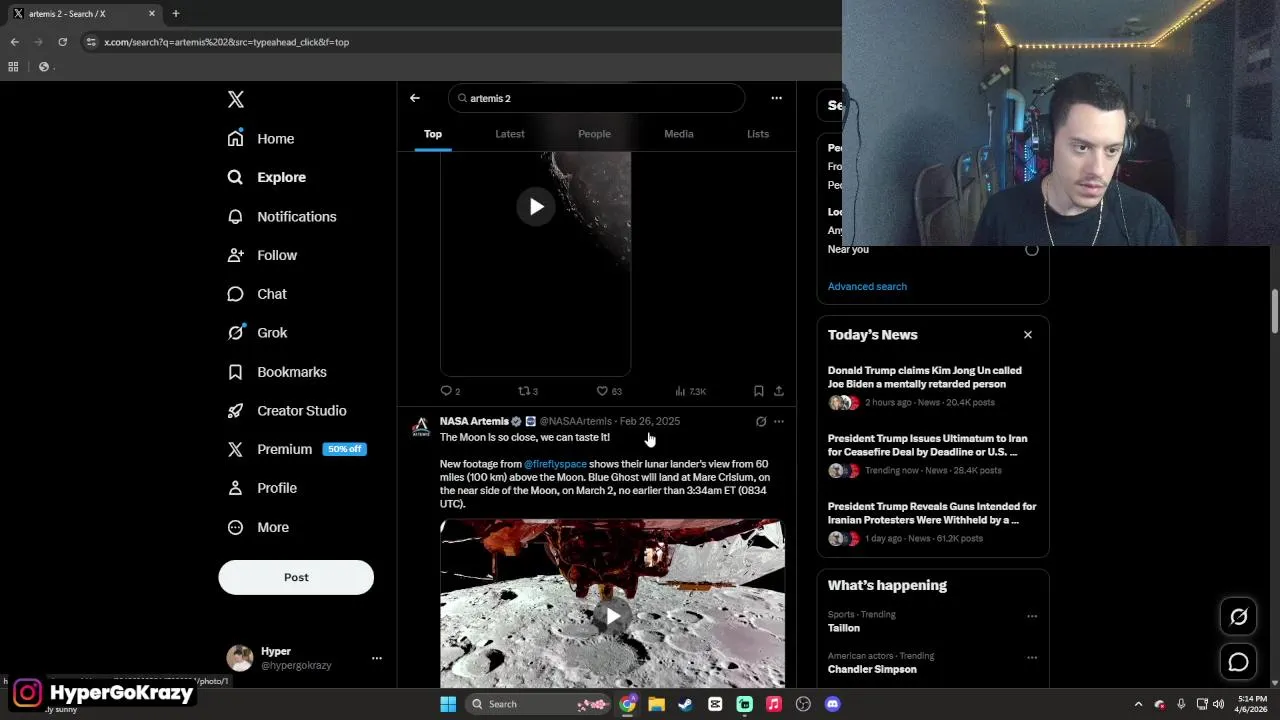The image size is (1280, 720).
Task: Open Taillon trending topic
Action: (844, 628)
